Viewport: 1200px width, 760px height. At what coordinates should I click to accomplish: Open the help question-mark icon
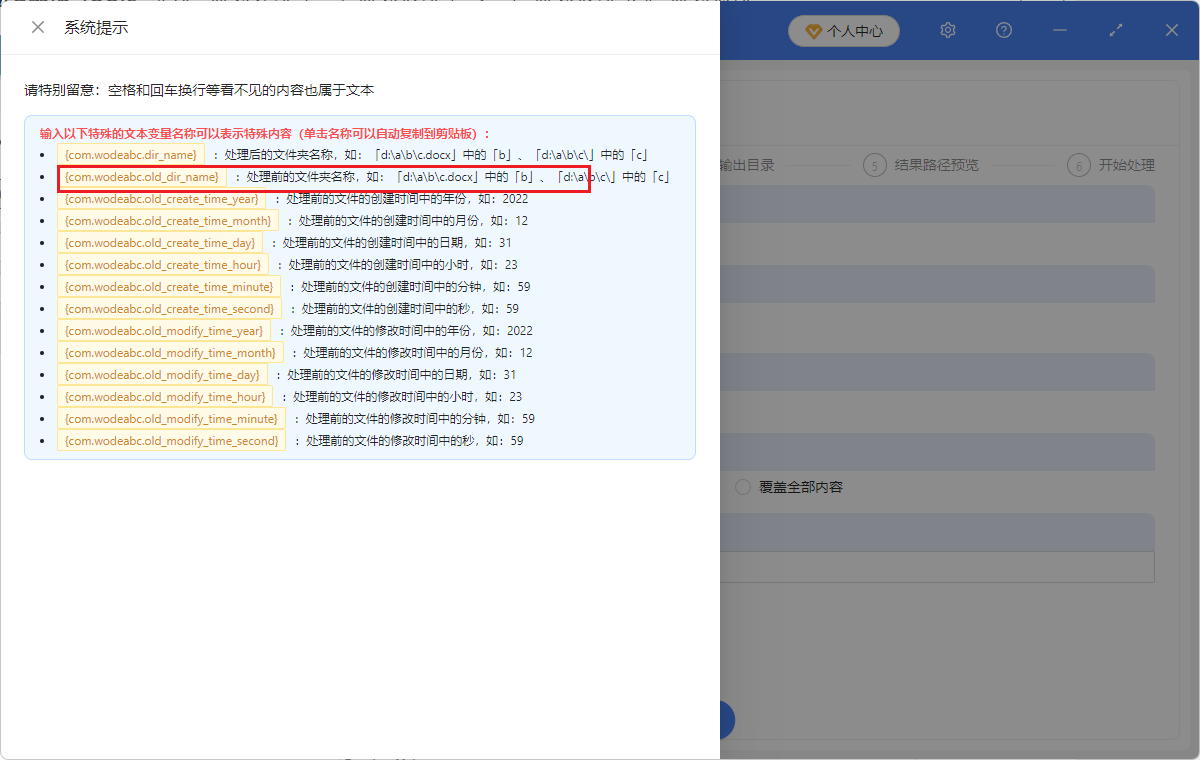(x=1003, y=30)
